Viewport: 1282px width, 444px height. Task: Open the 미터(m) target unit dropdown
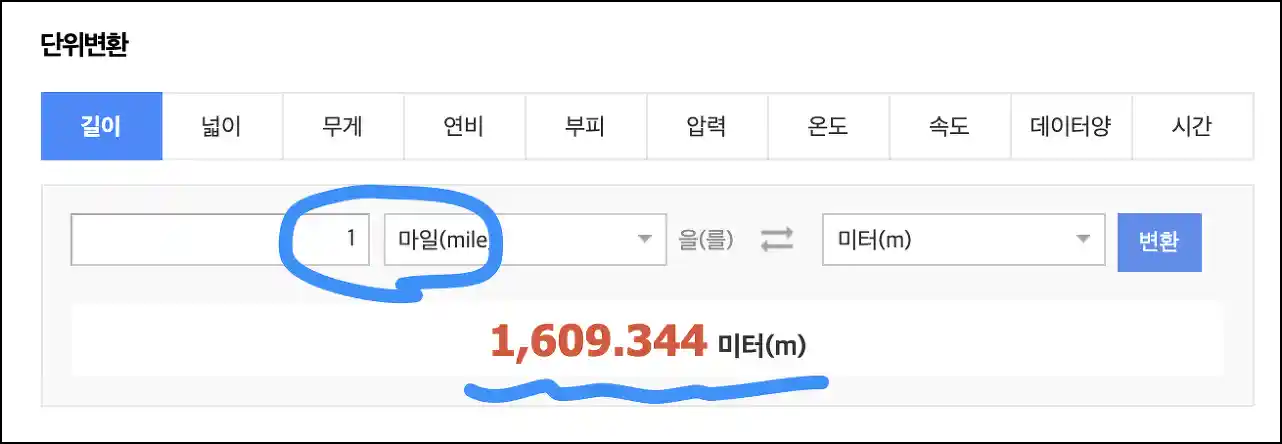(964, 239)
